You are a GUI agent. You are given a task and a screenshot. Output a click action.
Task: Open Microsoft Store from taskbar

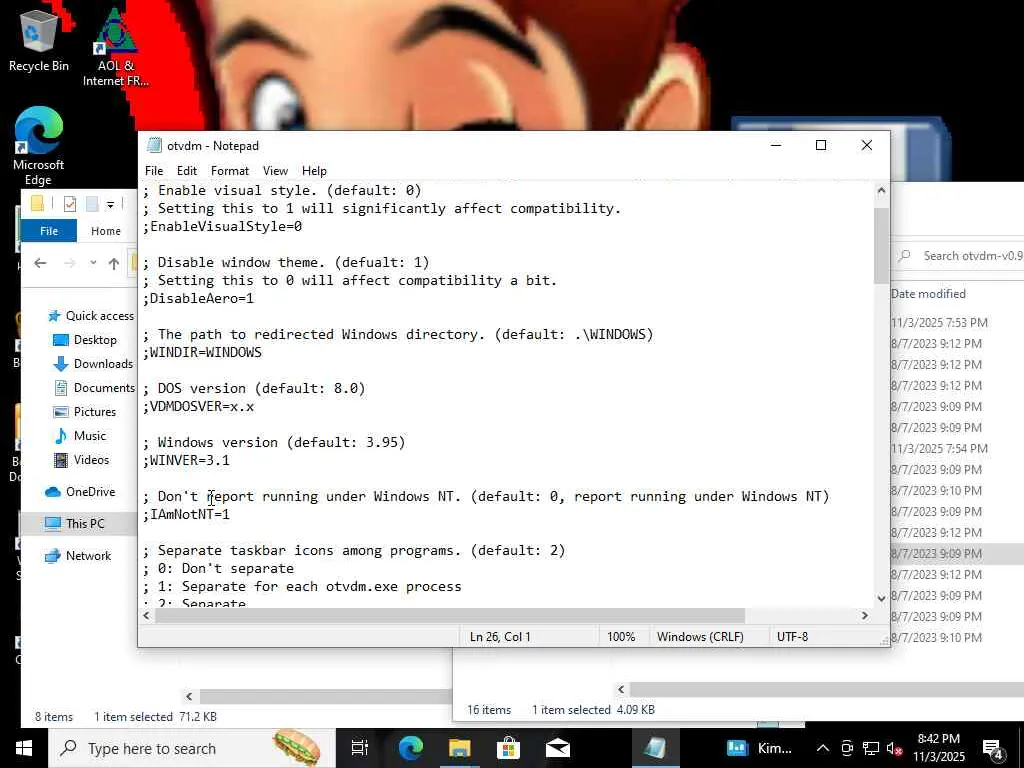click(508, 748)
